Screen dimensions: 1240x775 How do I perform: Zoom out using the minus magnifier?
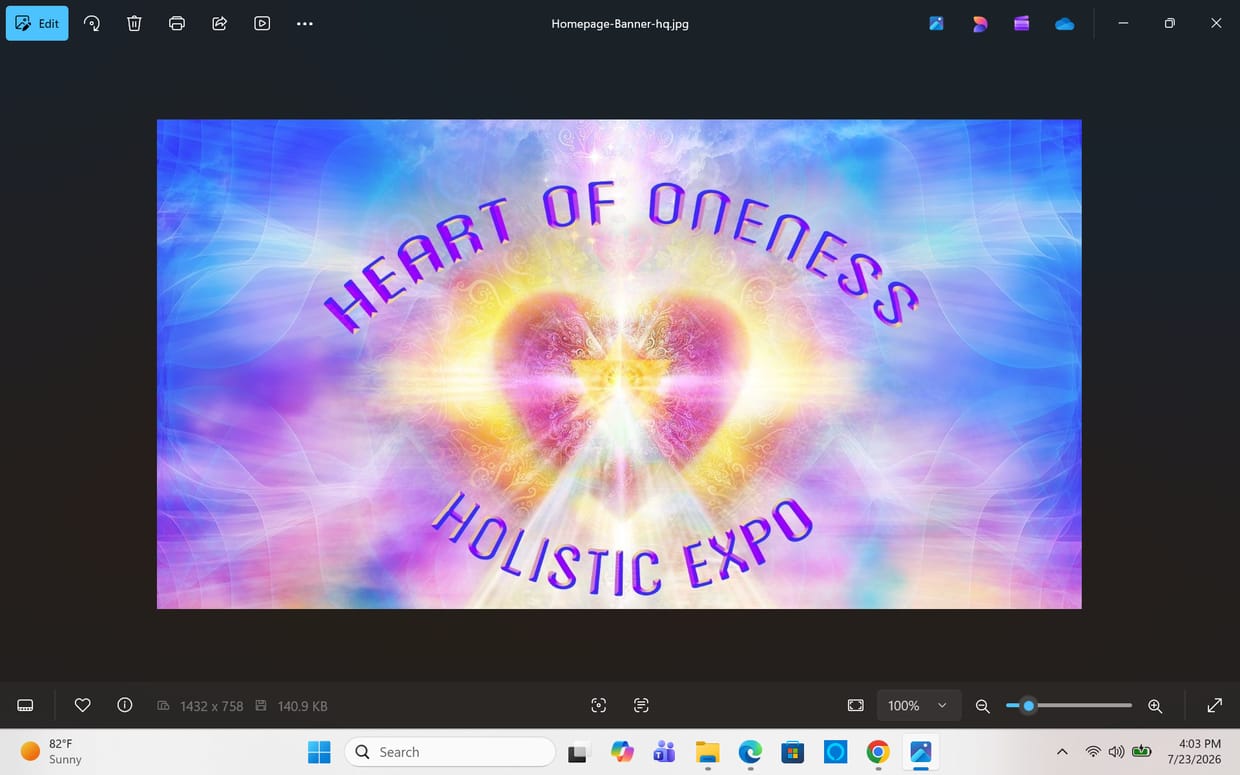[982, 706]
